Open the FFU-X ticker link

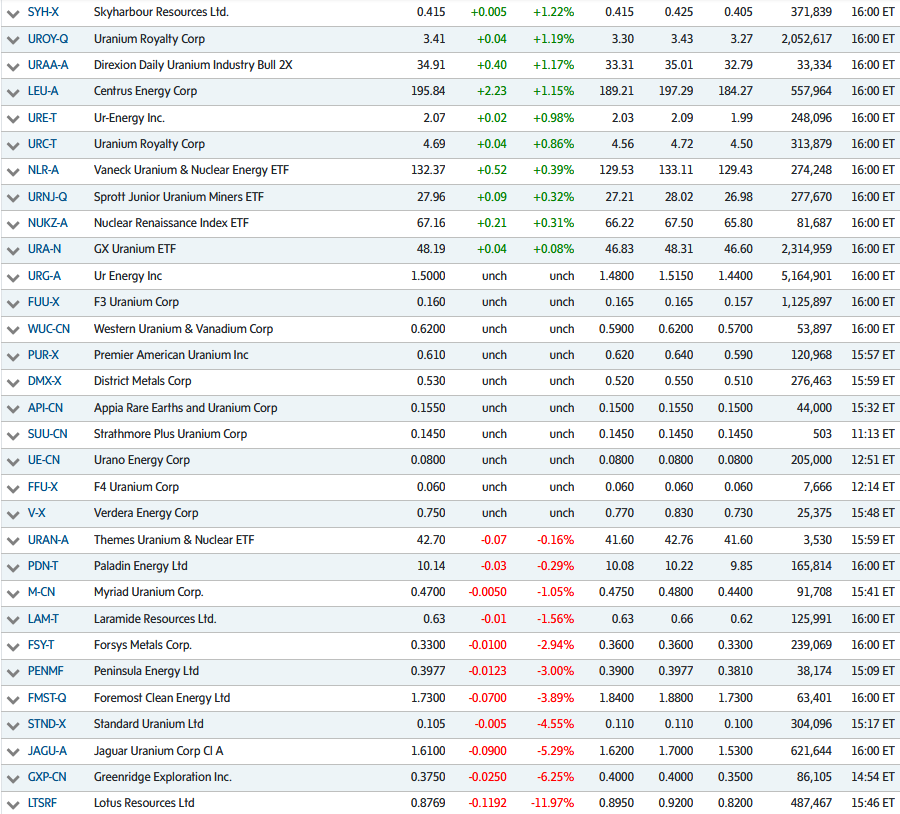pyautogui.click(x=42, y=487)
